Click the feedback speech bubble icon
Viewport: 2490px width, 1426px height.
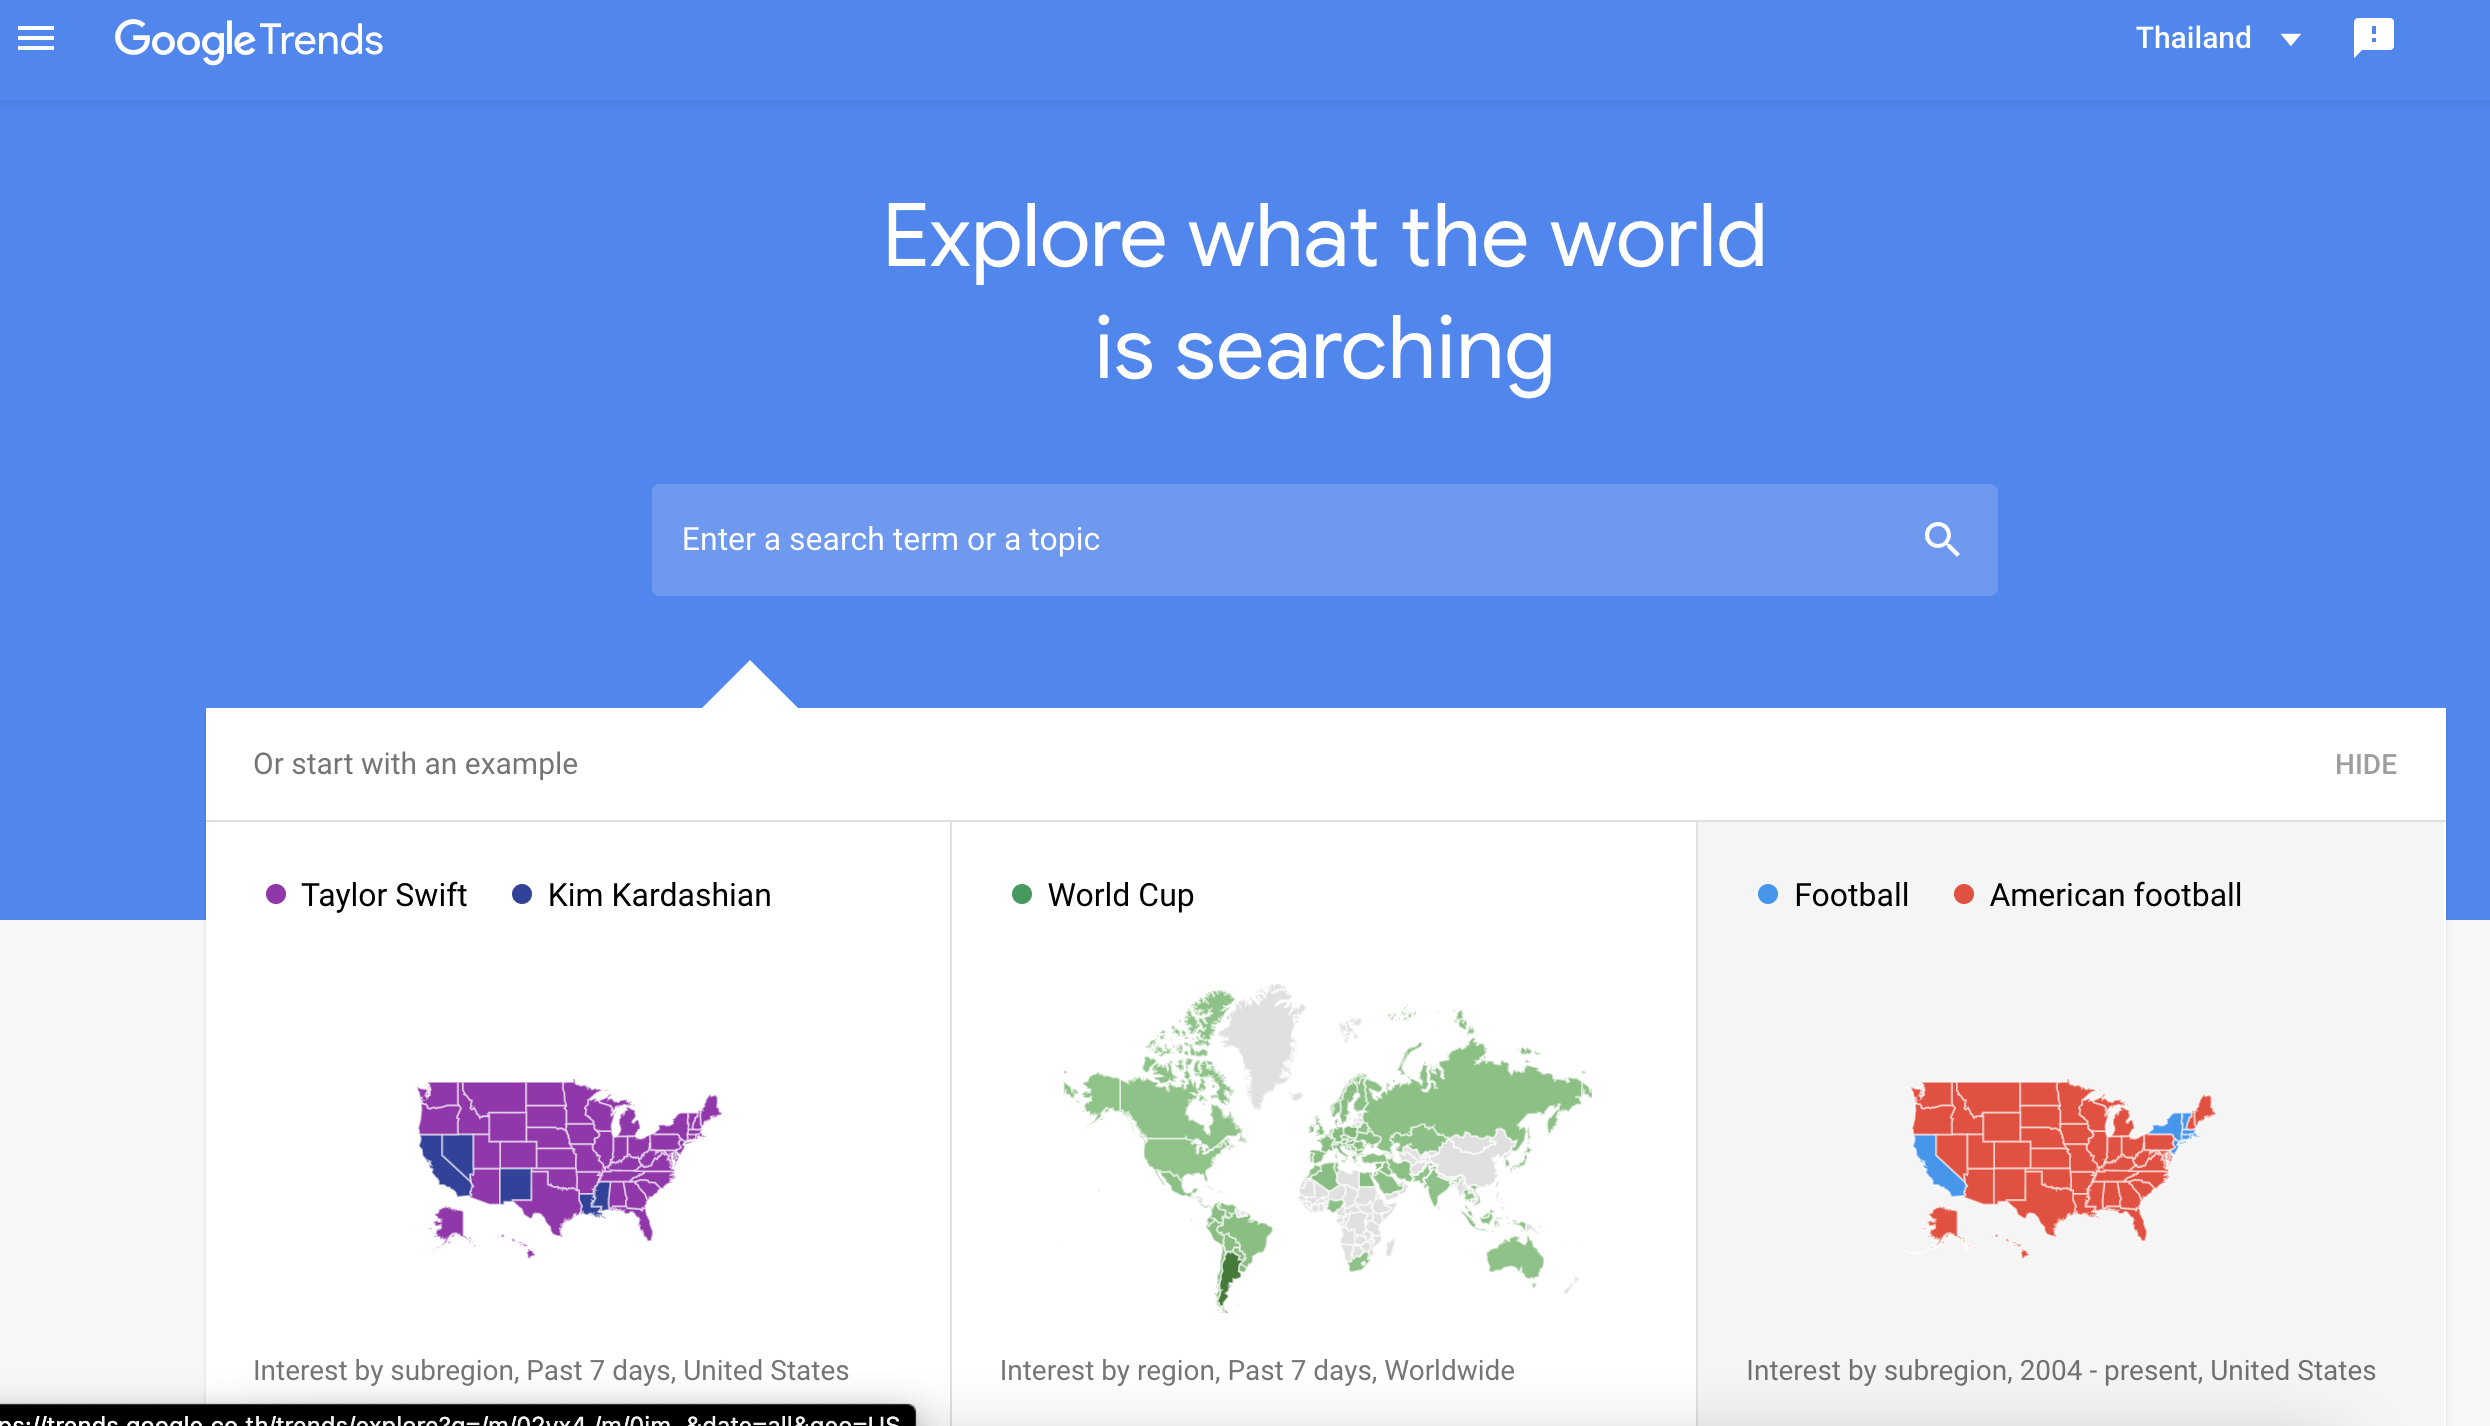coord(2374,36)
